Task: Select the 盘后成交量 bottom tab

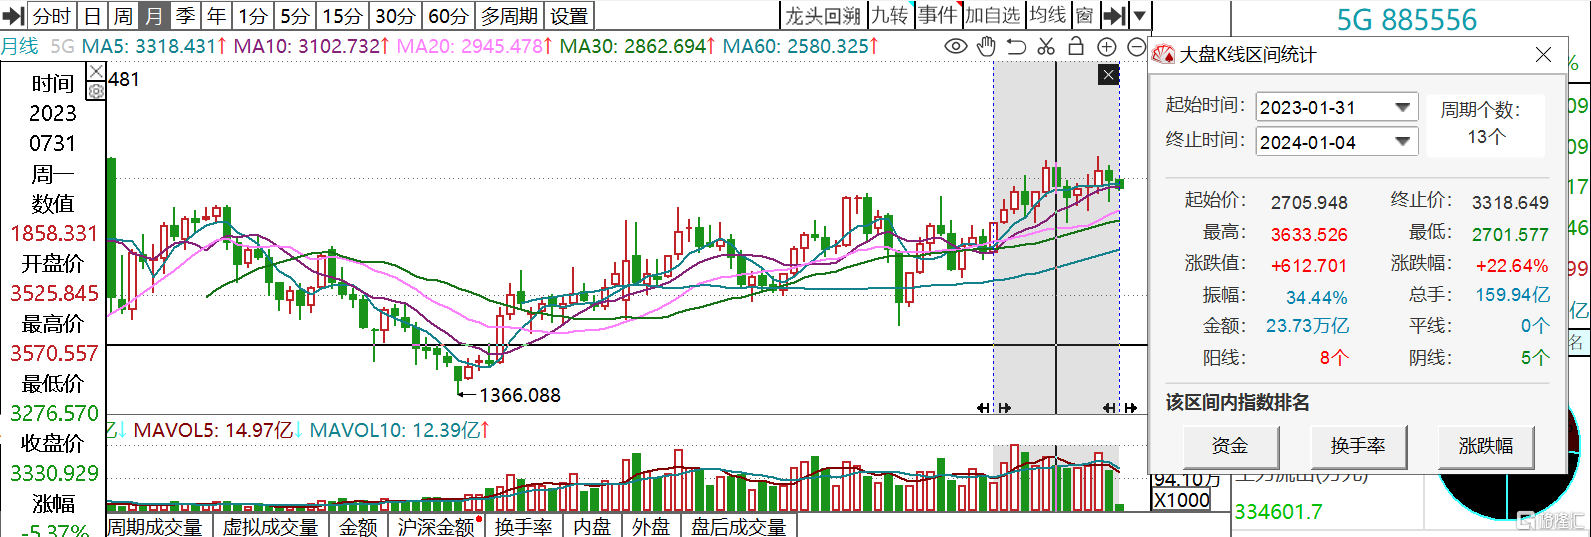Action: pos(738,526)
